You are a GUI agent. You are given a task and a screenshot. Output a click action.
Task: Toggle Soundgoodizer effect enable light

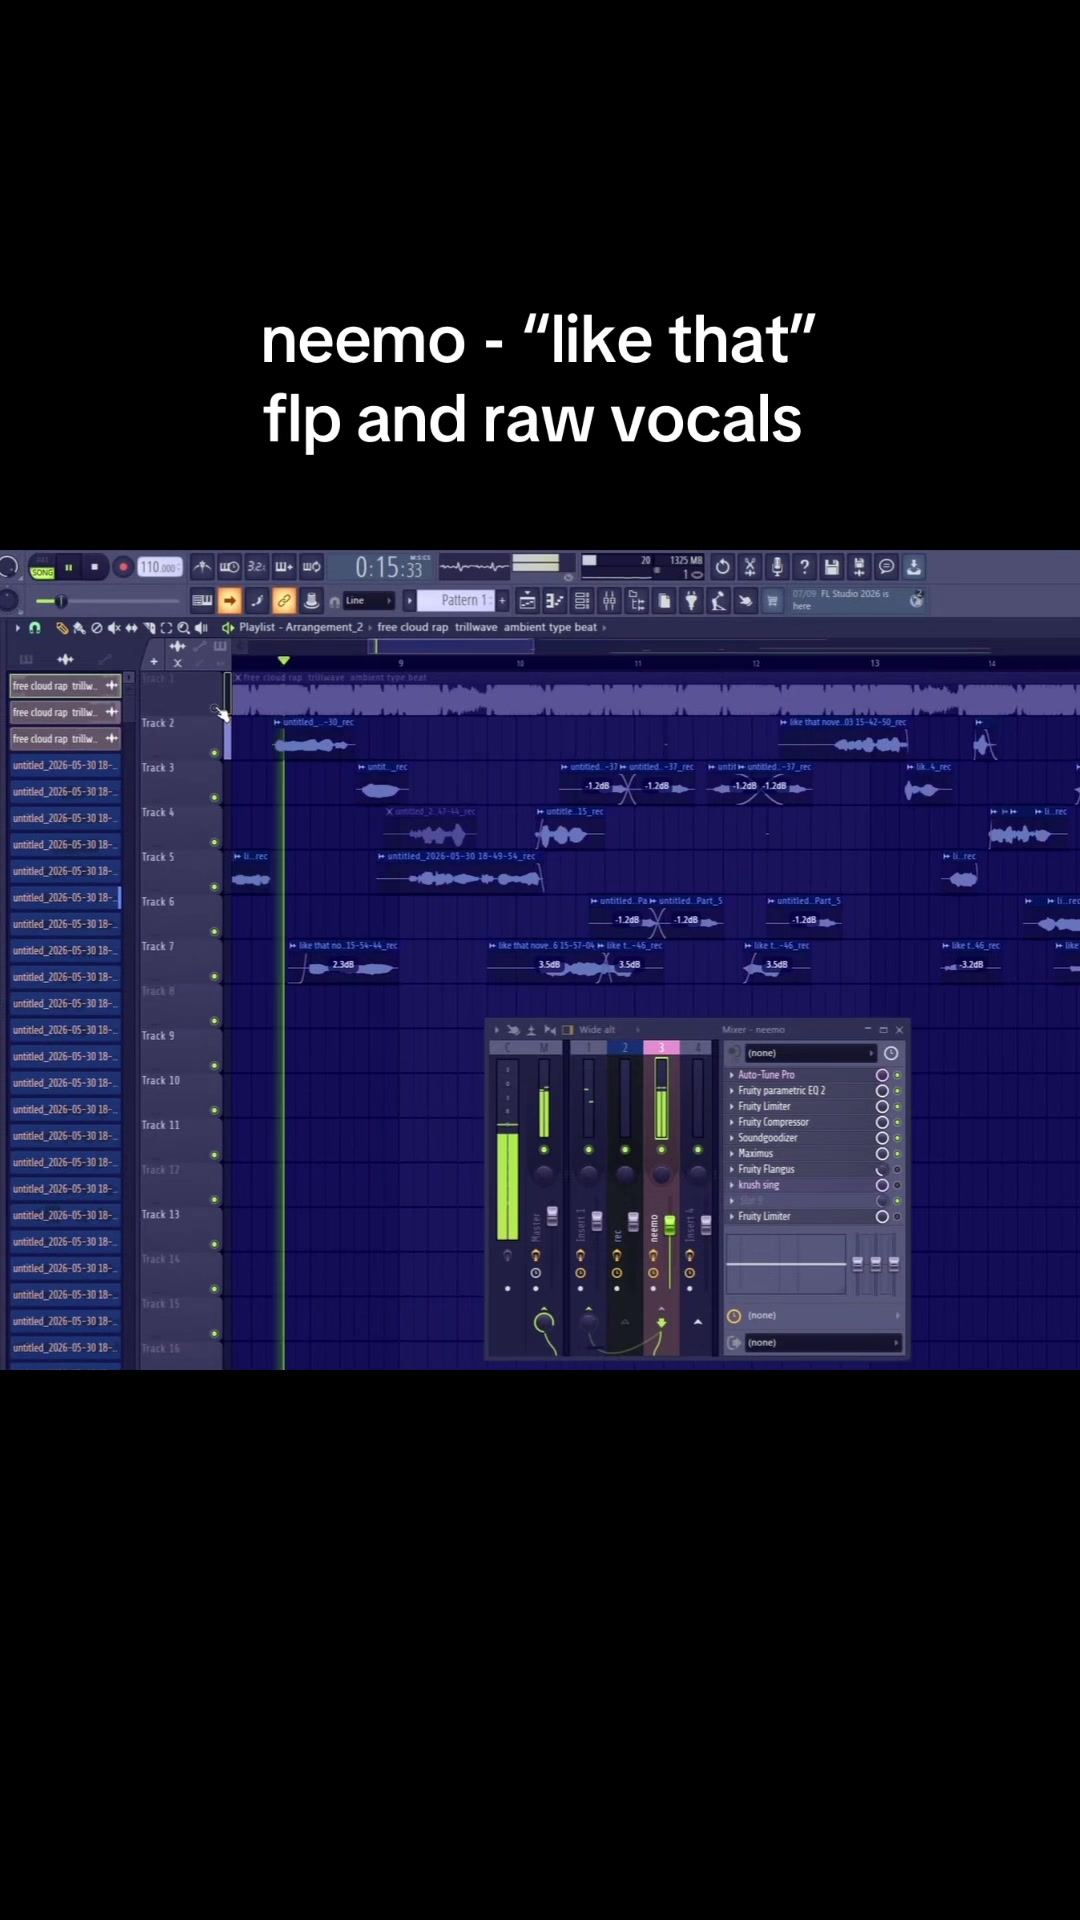click(897, 1138)
